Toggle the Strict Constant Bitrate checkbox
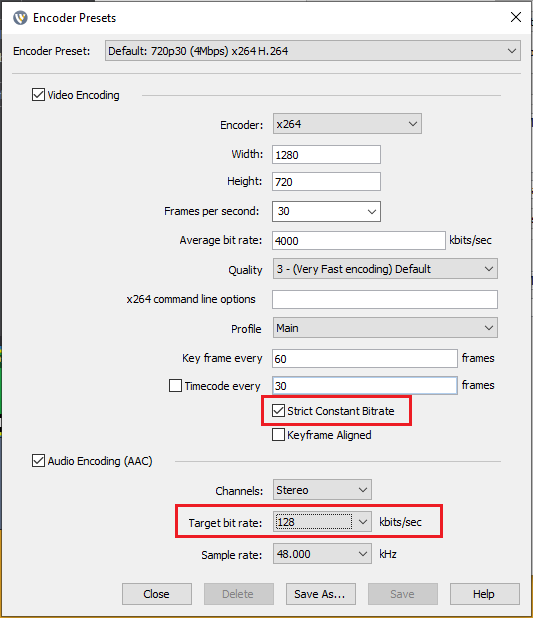533x618 pixels. pos(278,411)
